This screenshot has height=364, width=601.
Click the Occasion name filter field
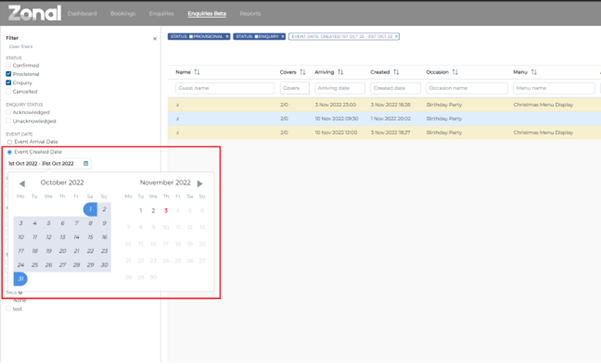(x=467, y=88)
